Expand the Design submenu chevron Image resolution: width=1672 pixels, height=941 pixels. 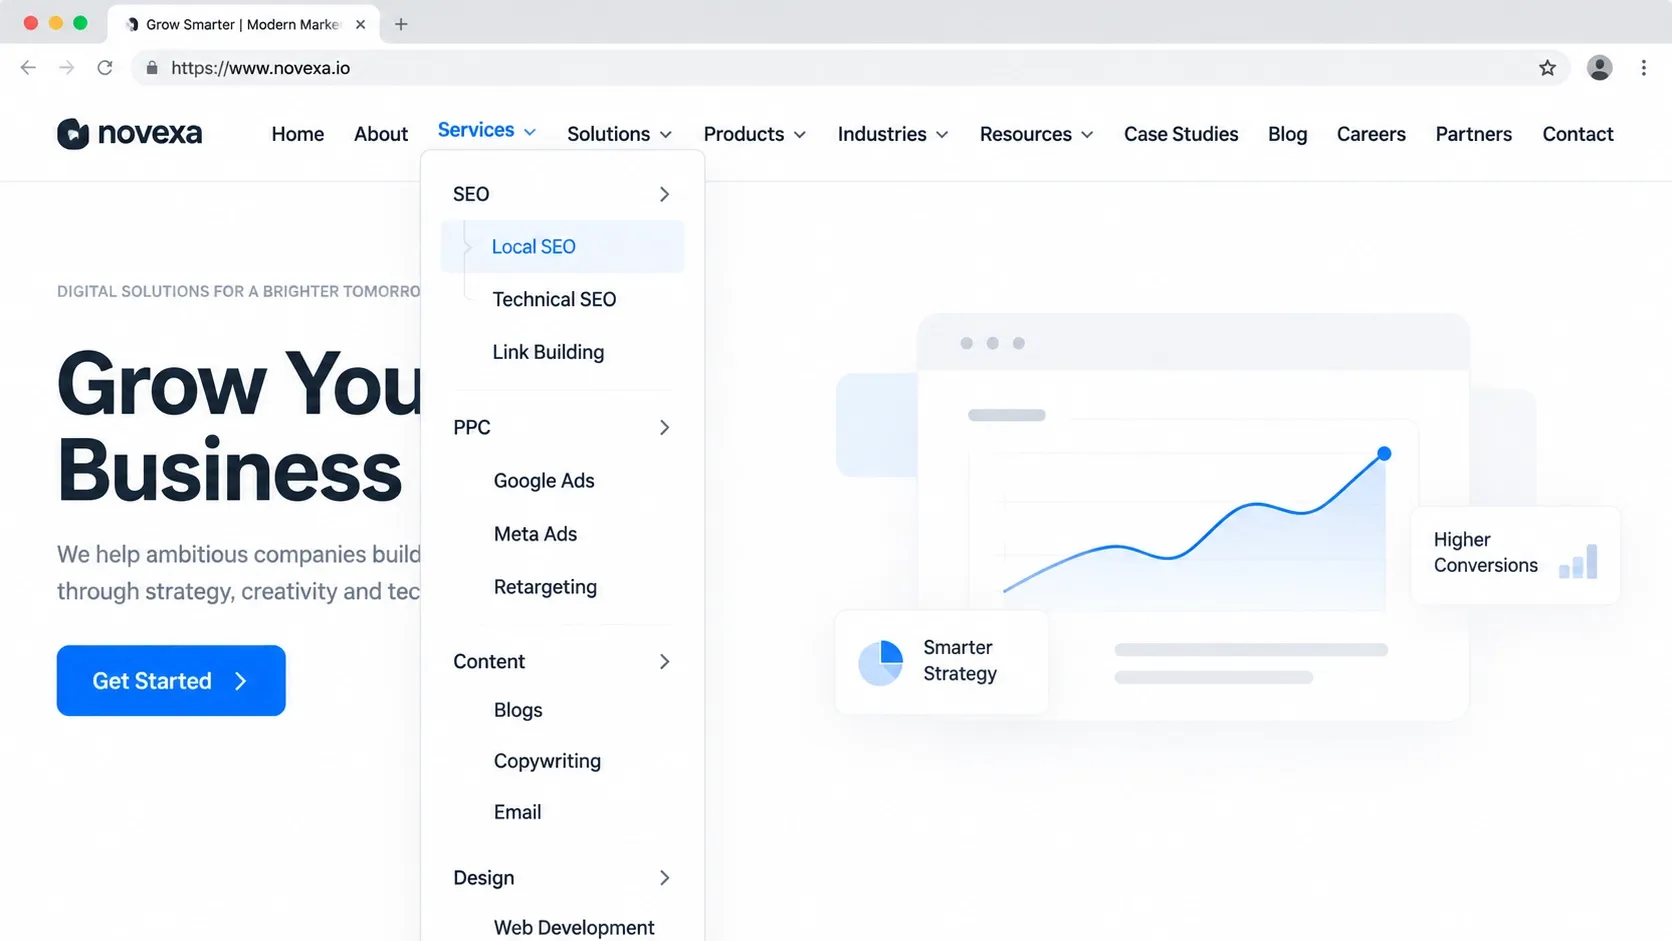pos(664,878)
